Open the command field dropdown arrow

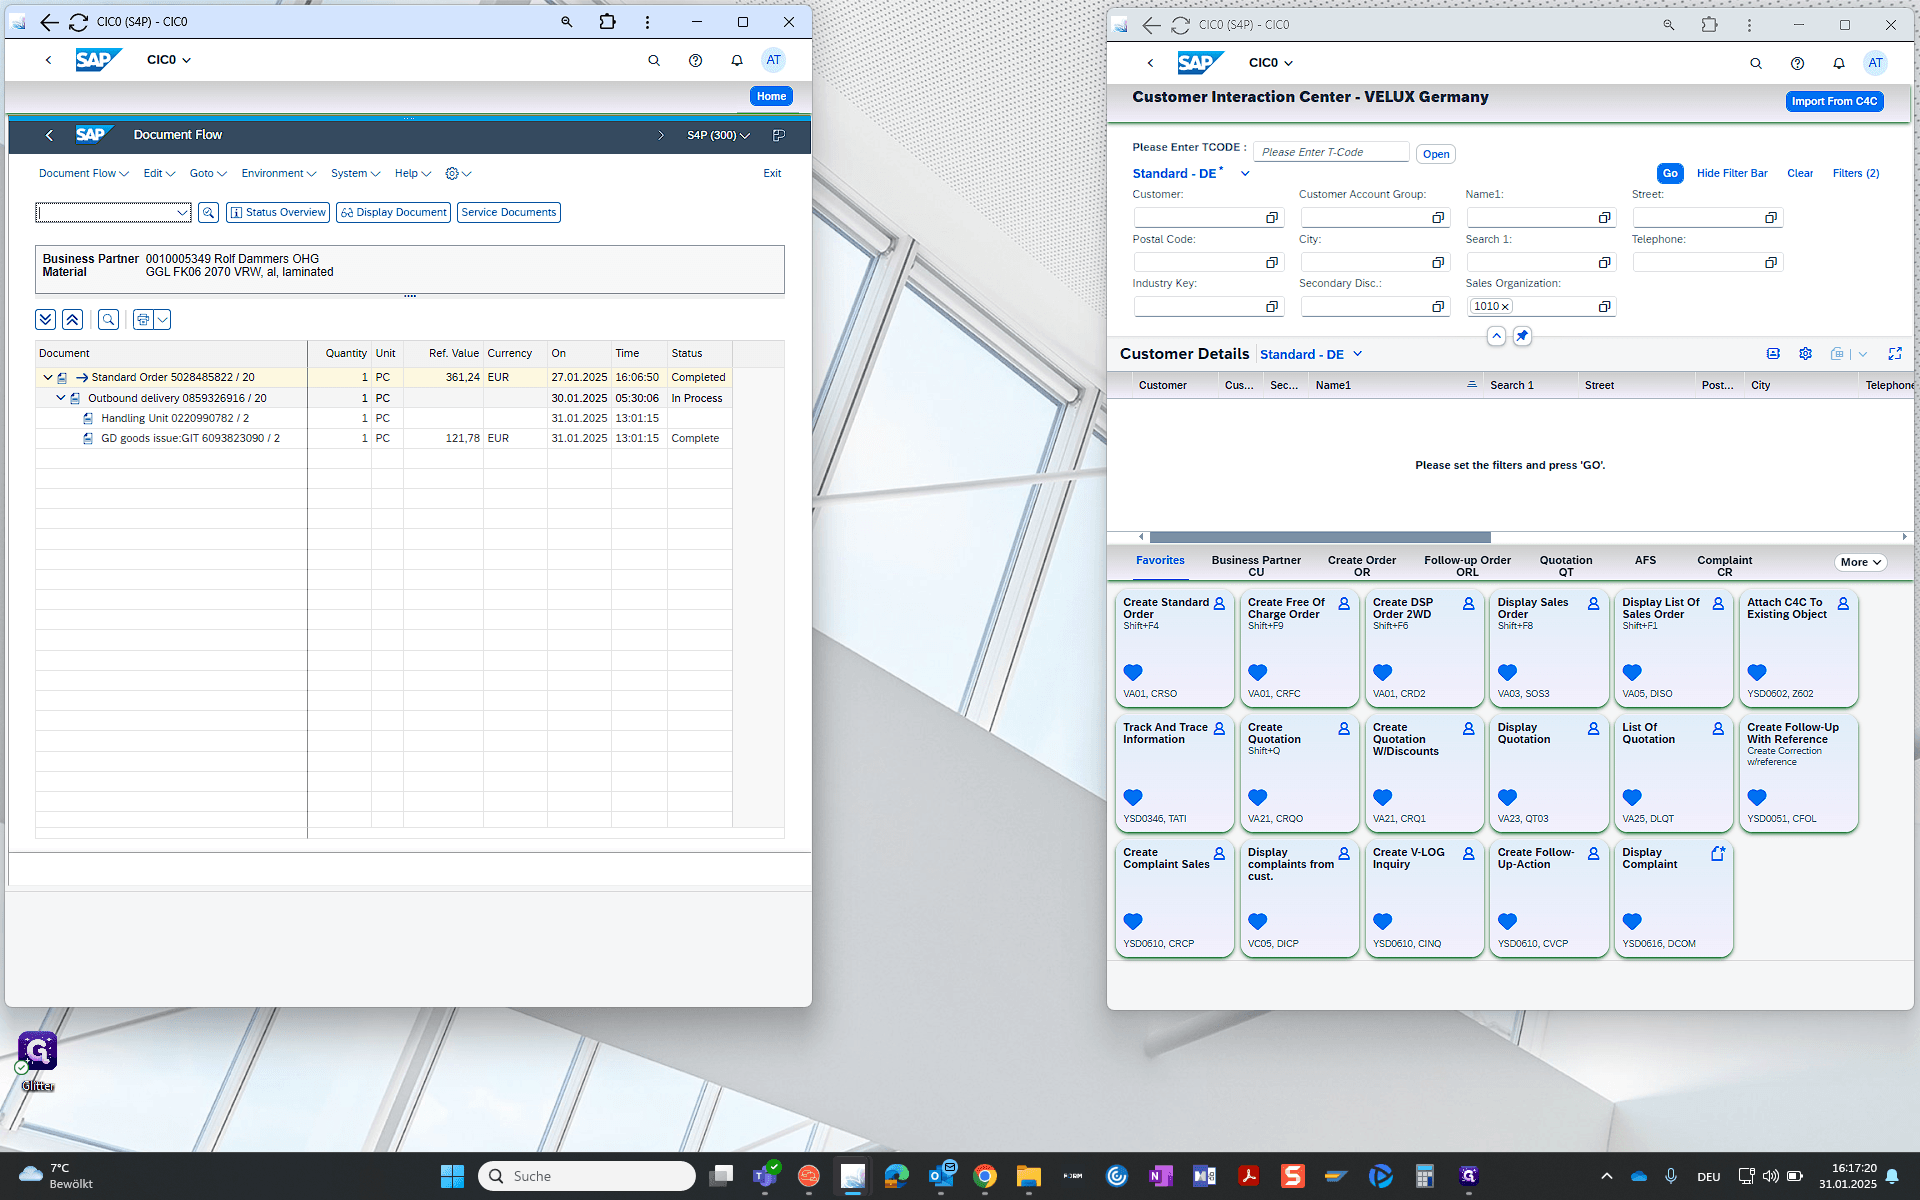click(x=182, y=213)
